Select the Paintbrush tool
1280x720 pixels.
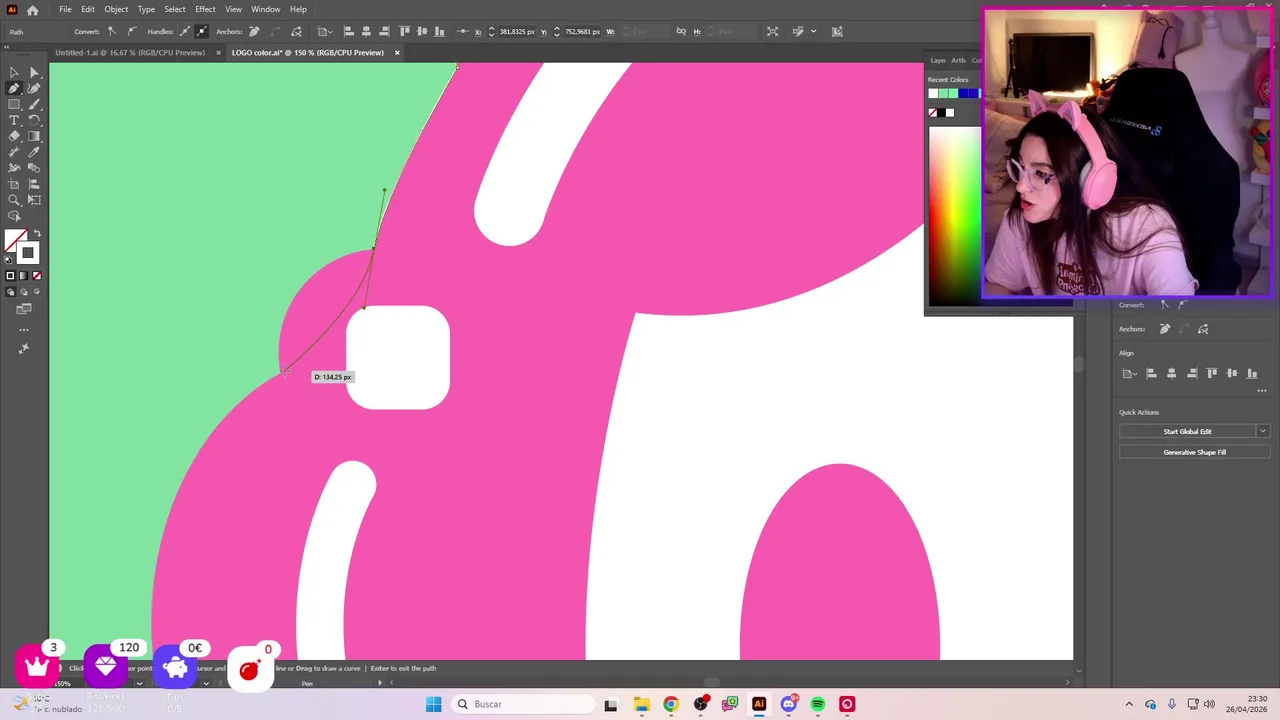[x=34, y=104]
